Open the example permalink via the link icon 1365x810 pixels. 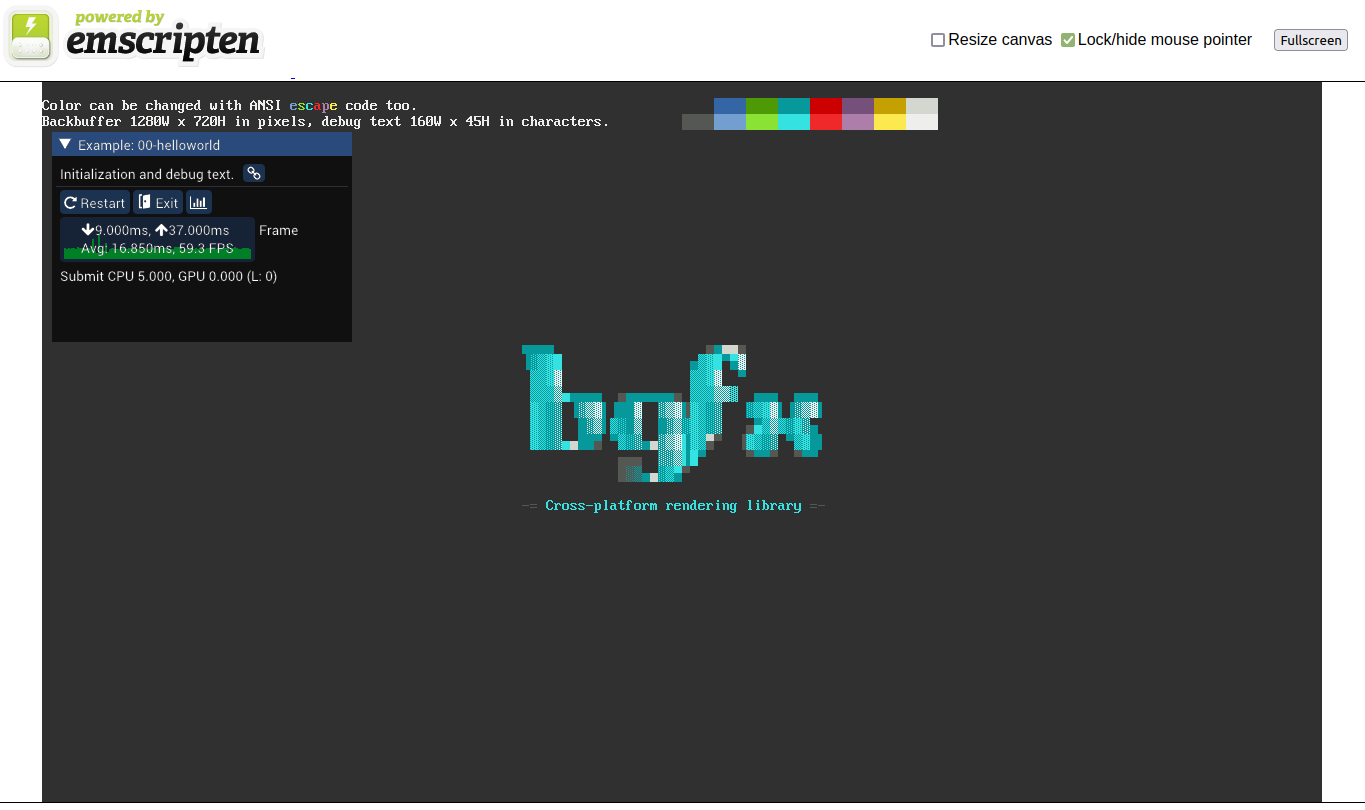pyautogui.click(x=253, y=173)
